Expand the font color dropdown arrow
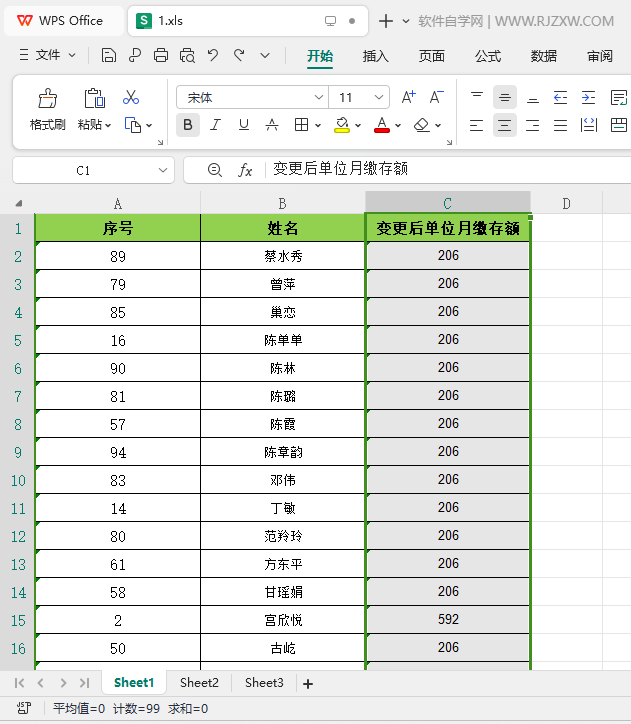 click(398, 125)
